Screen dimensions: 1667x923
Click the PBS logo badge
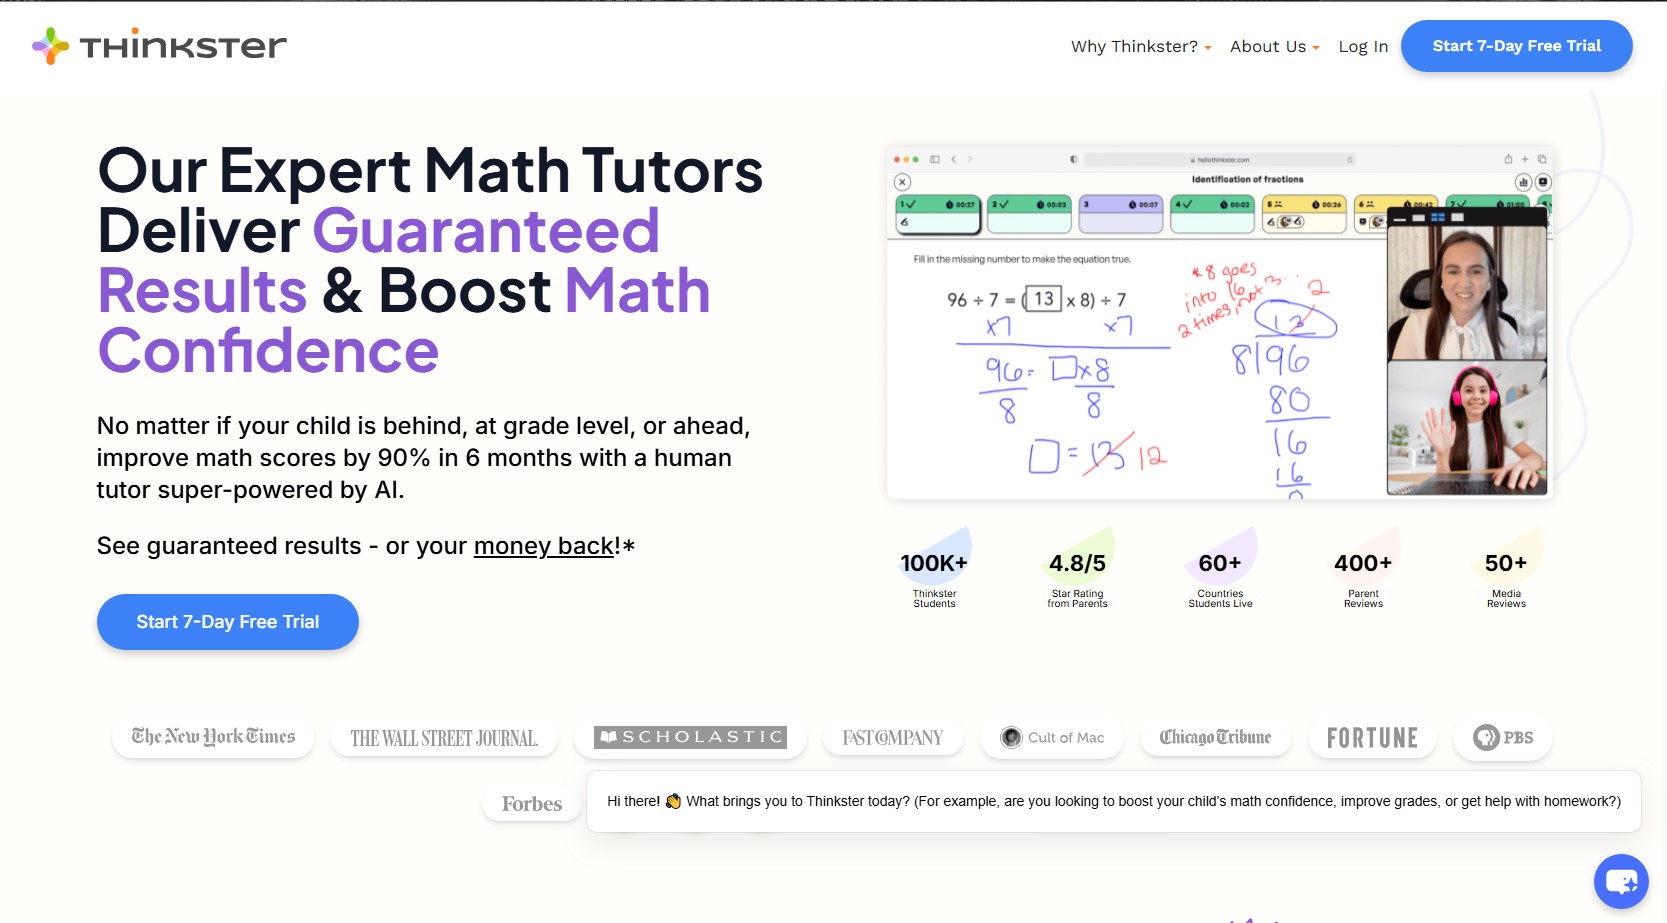(x=1503, y=738)
